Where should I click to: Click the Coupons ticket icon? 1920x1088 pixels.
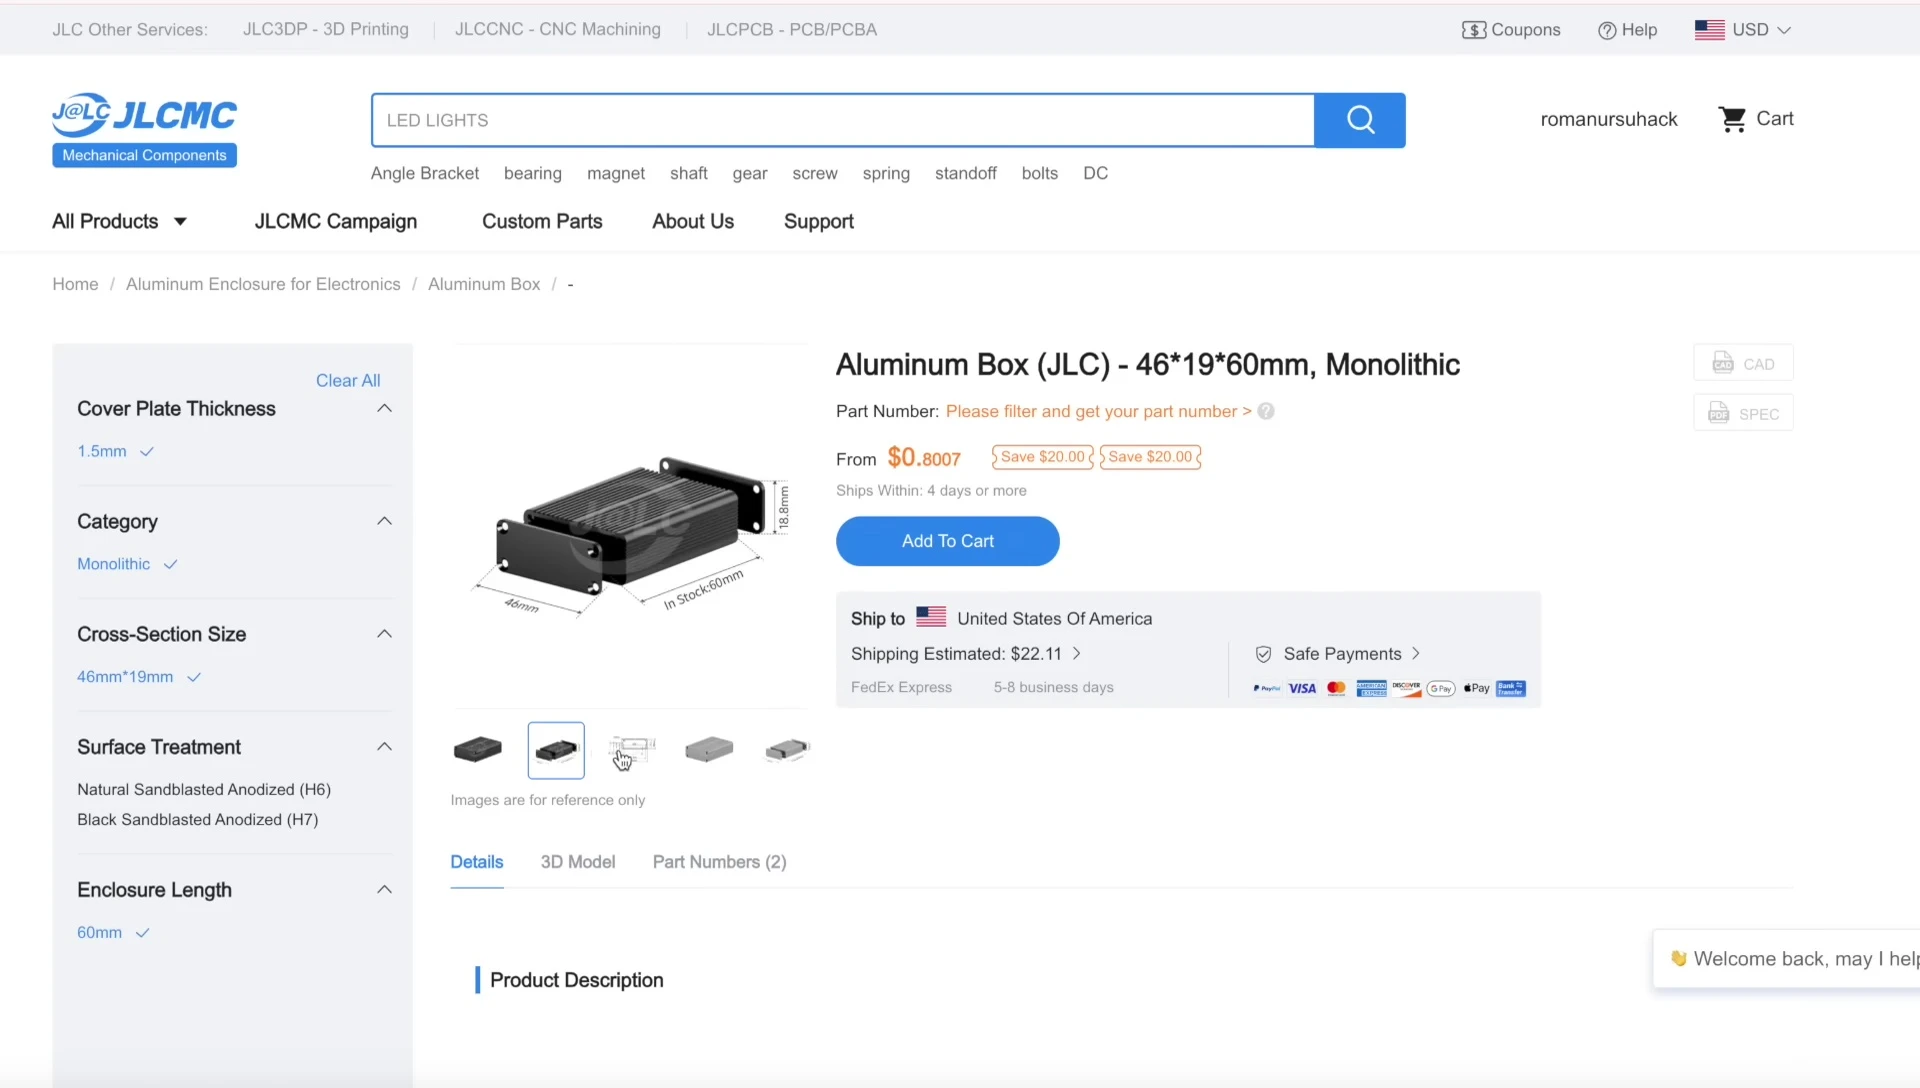click(x=1473, y=30)
